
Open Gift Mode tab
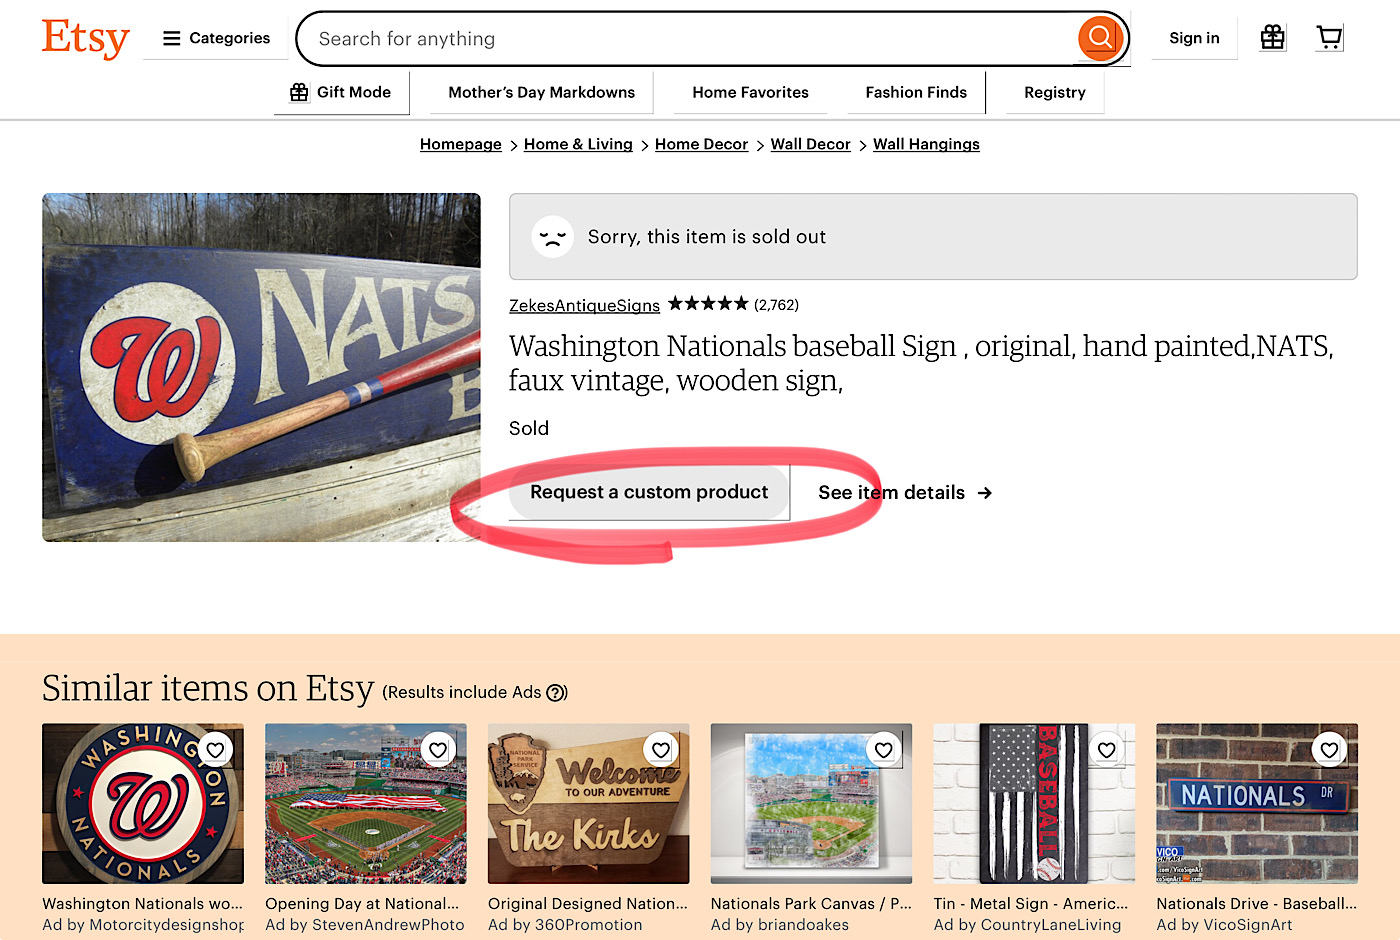(341, 92)
